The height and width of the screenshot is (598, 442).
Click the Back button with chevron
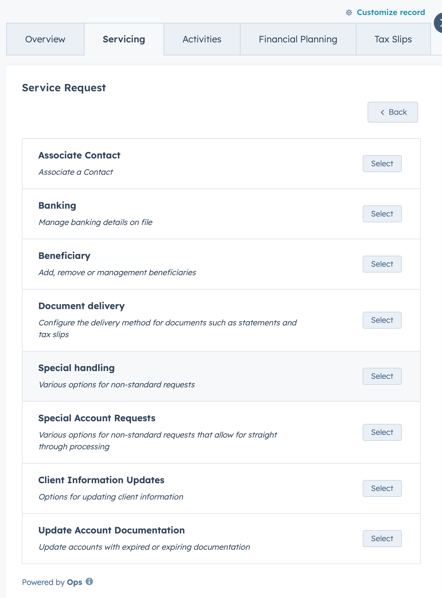click(x=393, y=112)
